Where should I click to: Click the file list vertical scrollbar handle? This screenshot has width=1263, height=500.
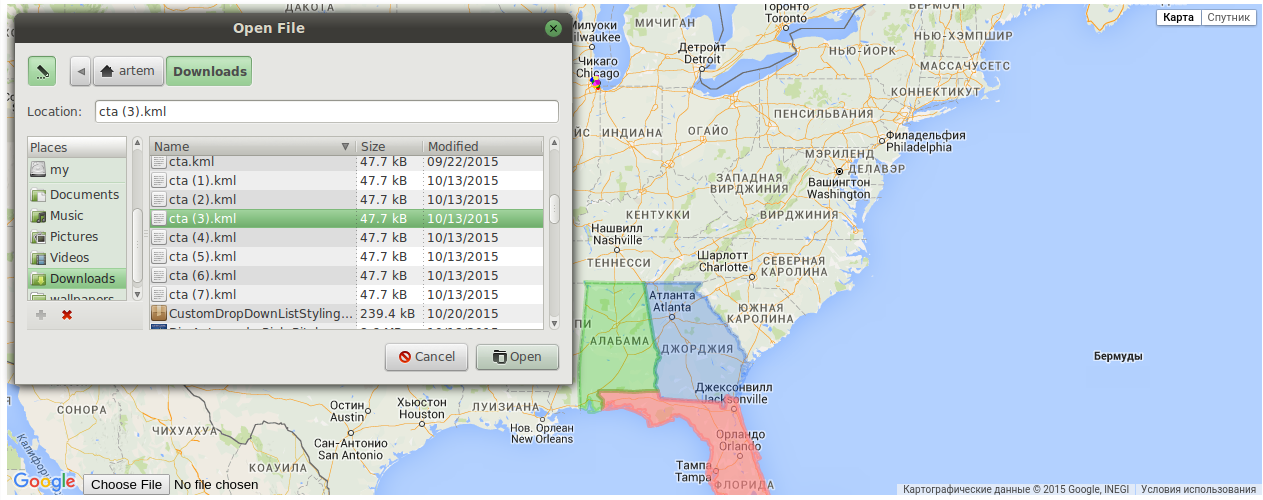coord(554,207)
